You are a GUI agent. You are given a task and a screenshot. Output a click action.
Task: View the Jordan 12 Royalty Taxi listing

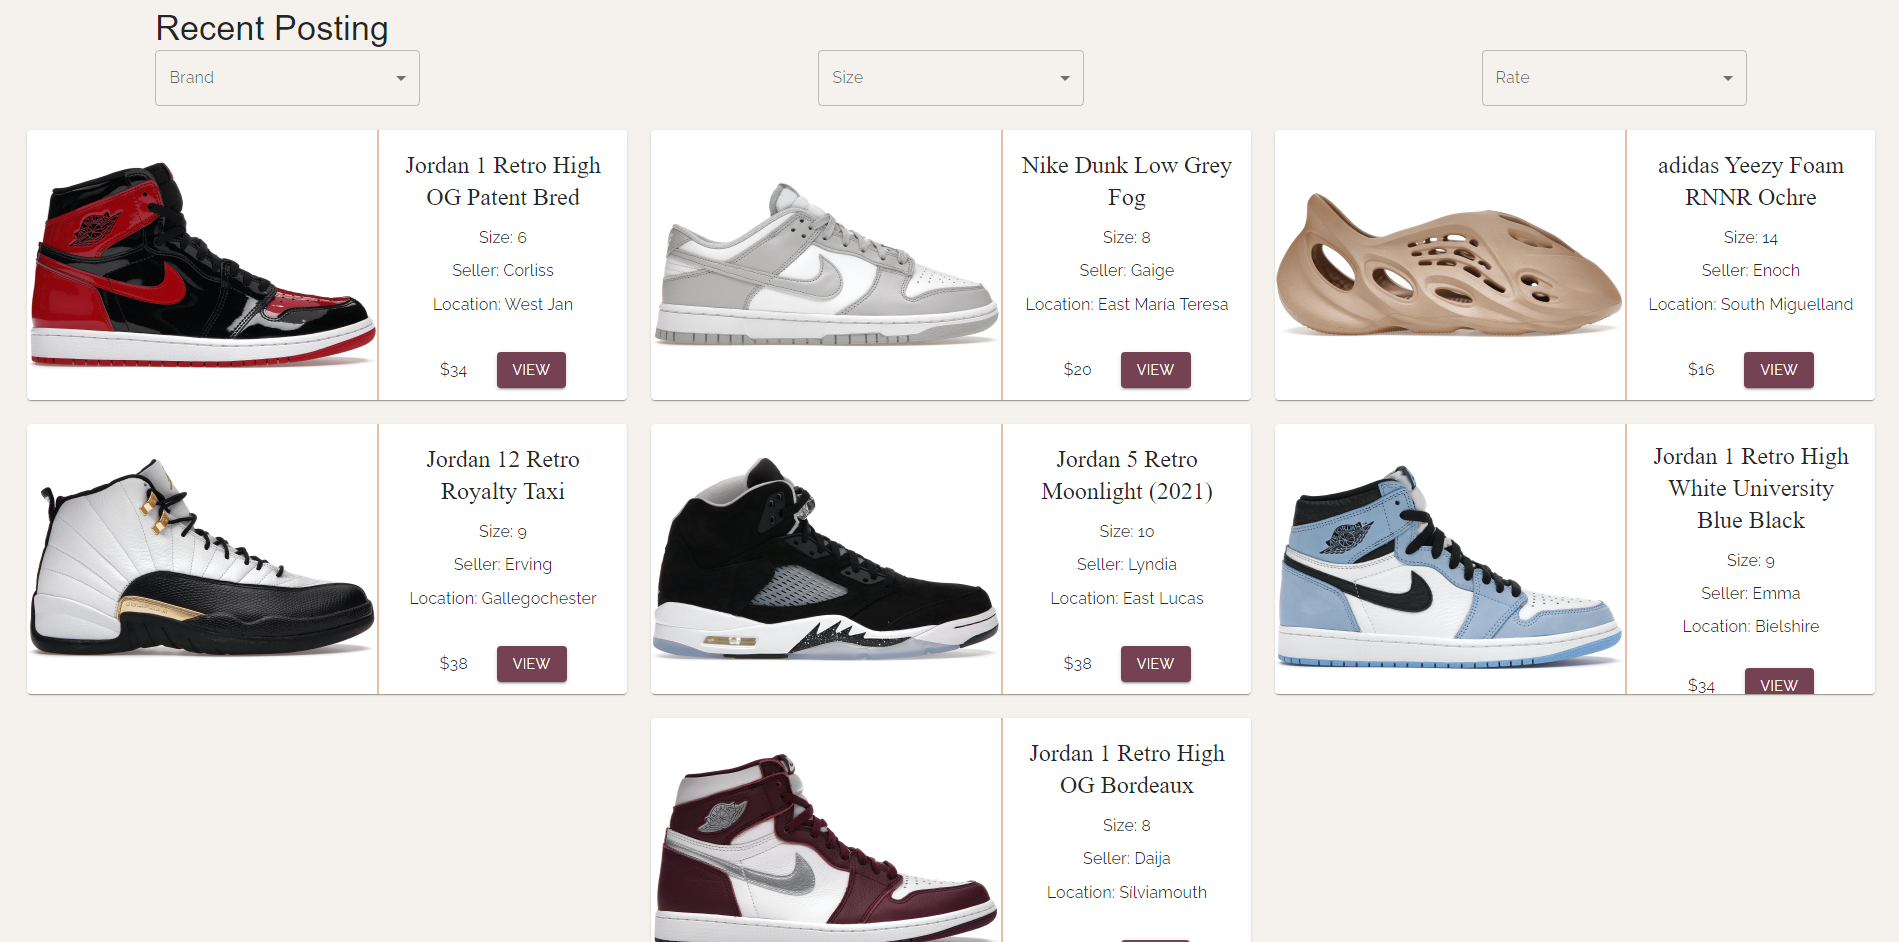pos(531,664)
